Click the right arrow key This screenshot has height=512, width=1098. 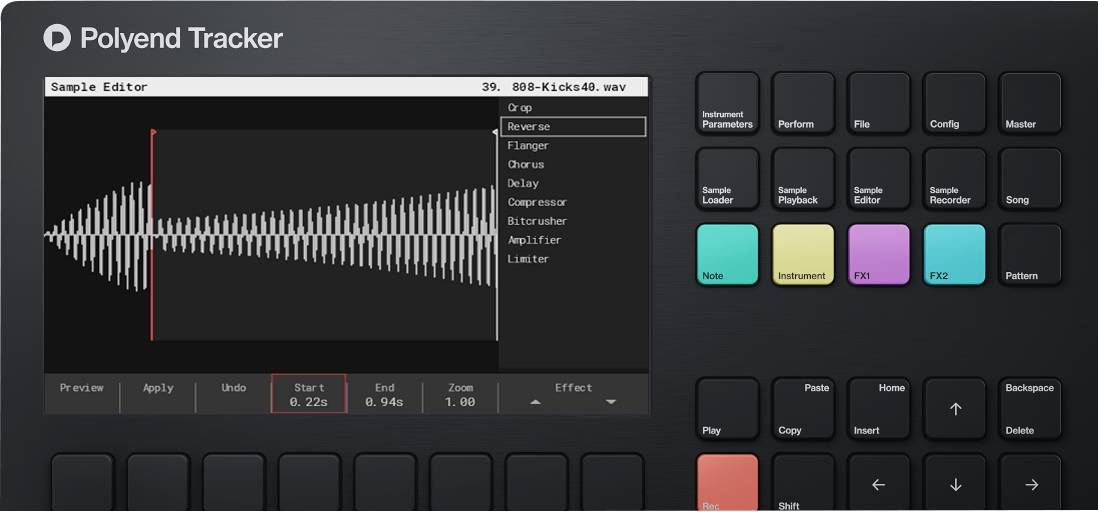coord(1030,483)
